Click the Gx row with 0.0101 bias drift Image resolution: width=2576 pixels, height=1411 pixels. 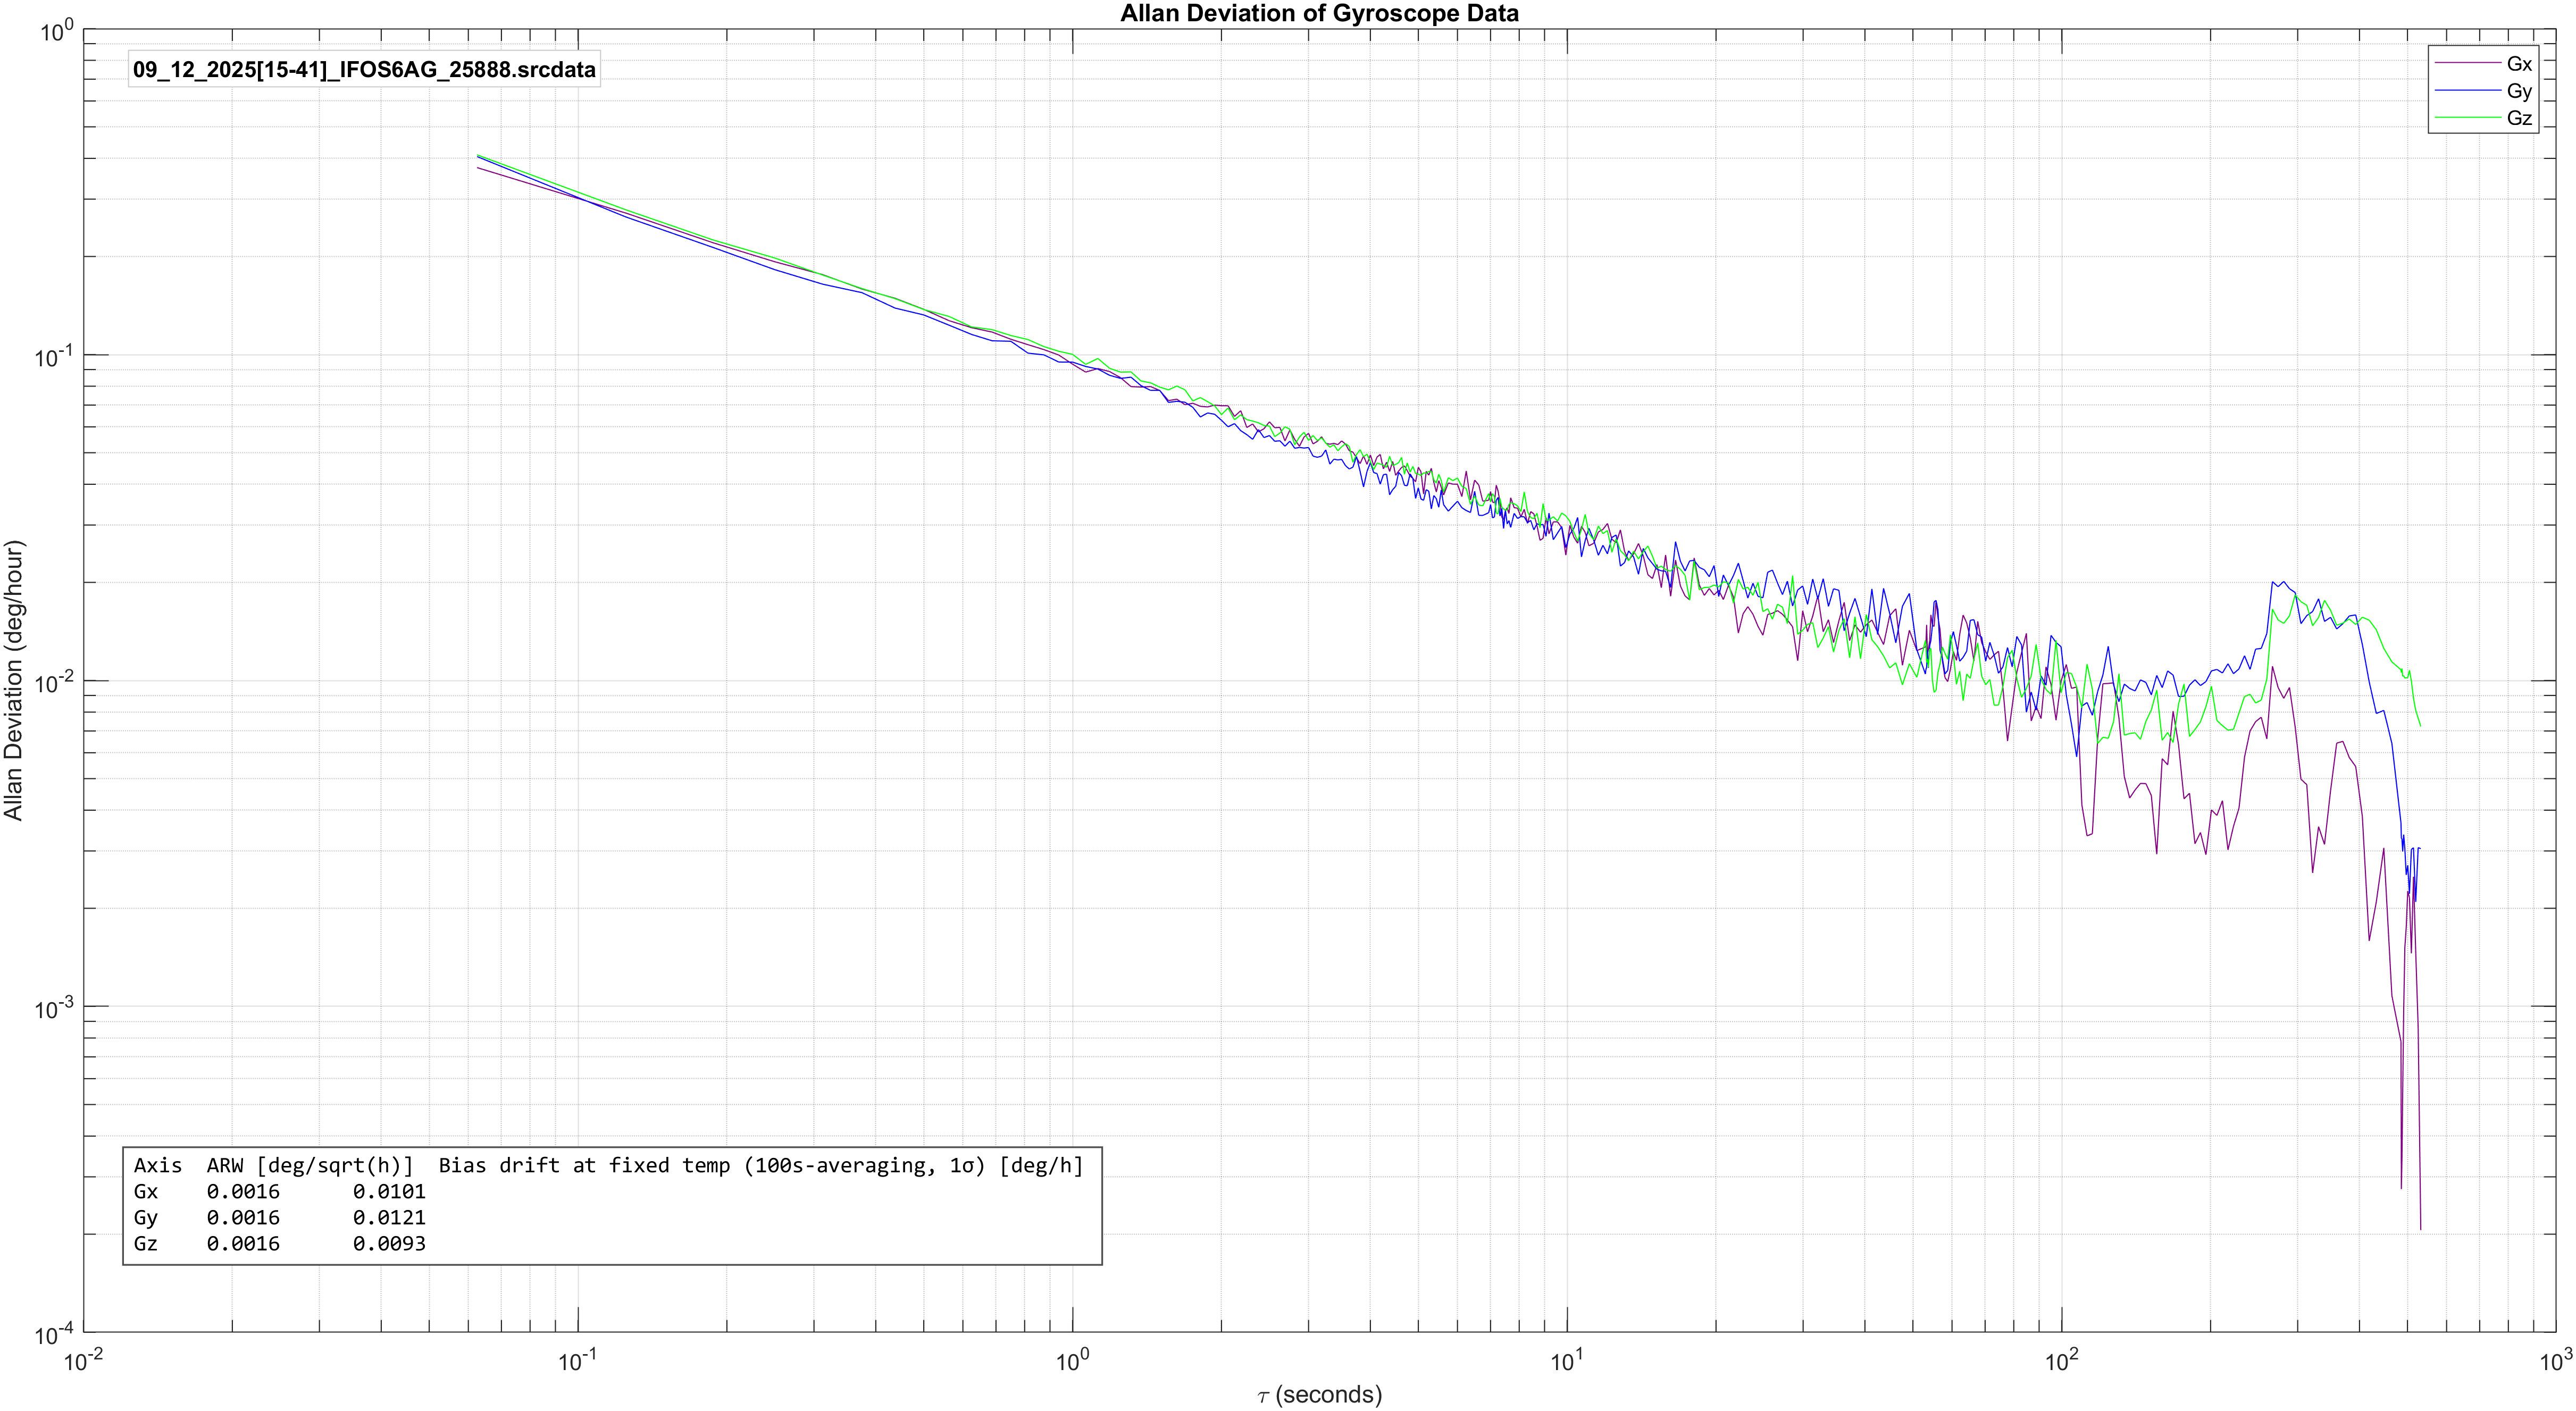(280, 1191)
